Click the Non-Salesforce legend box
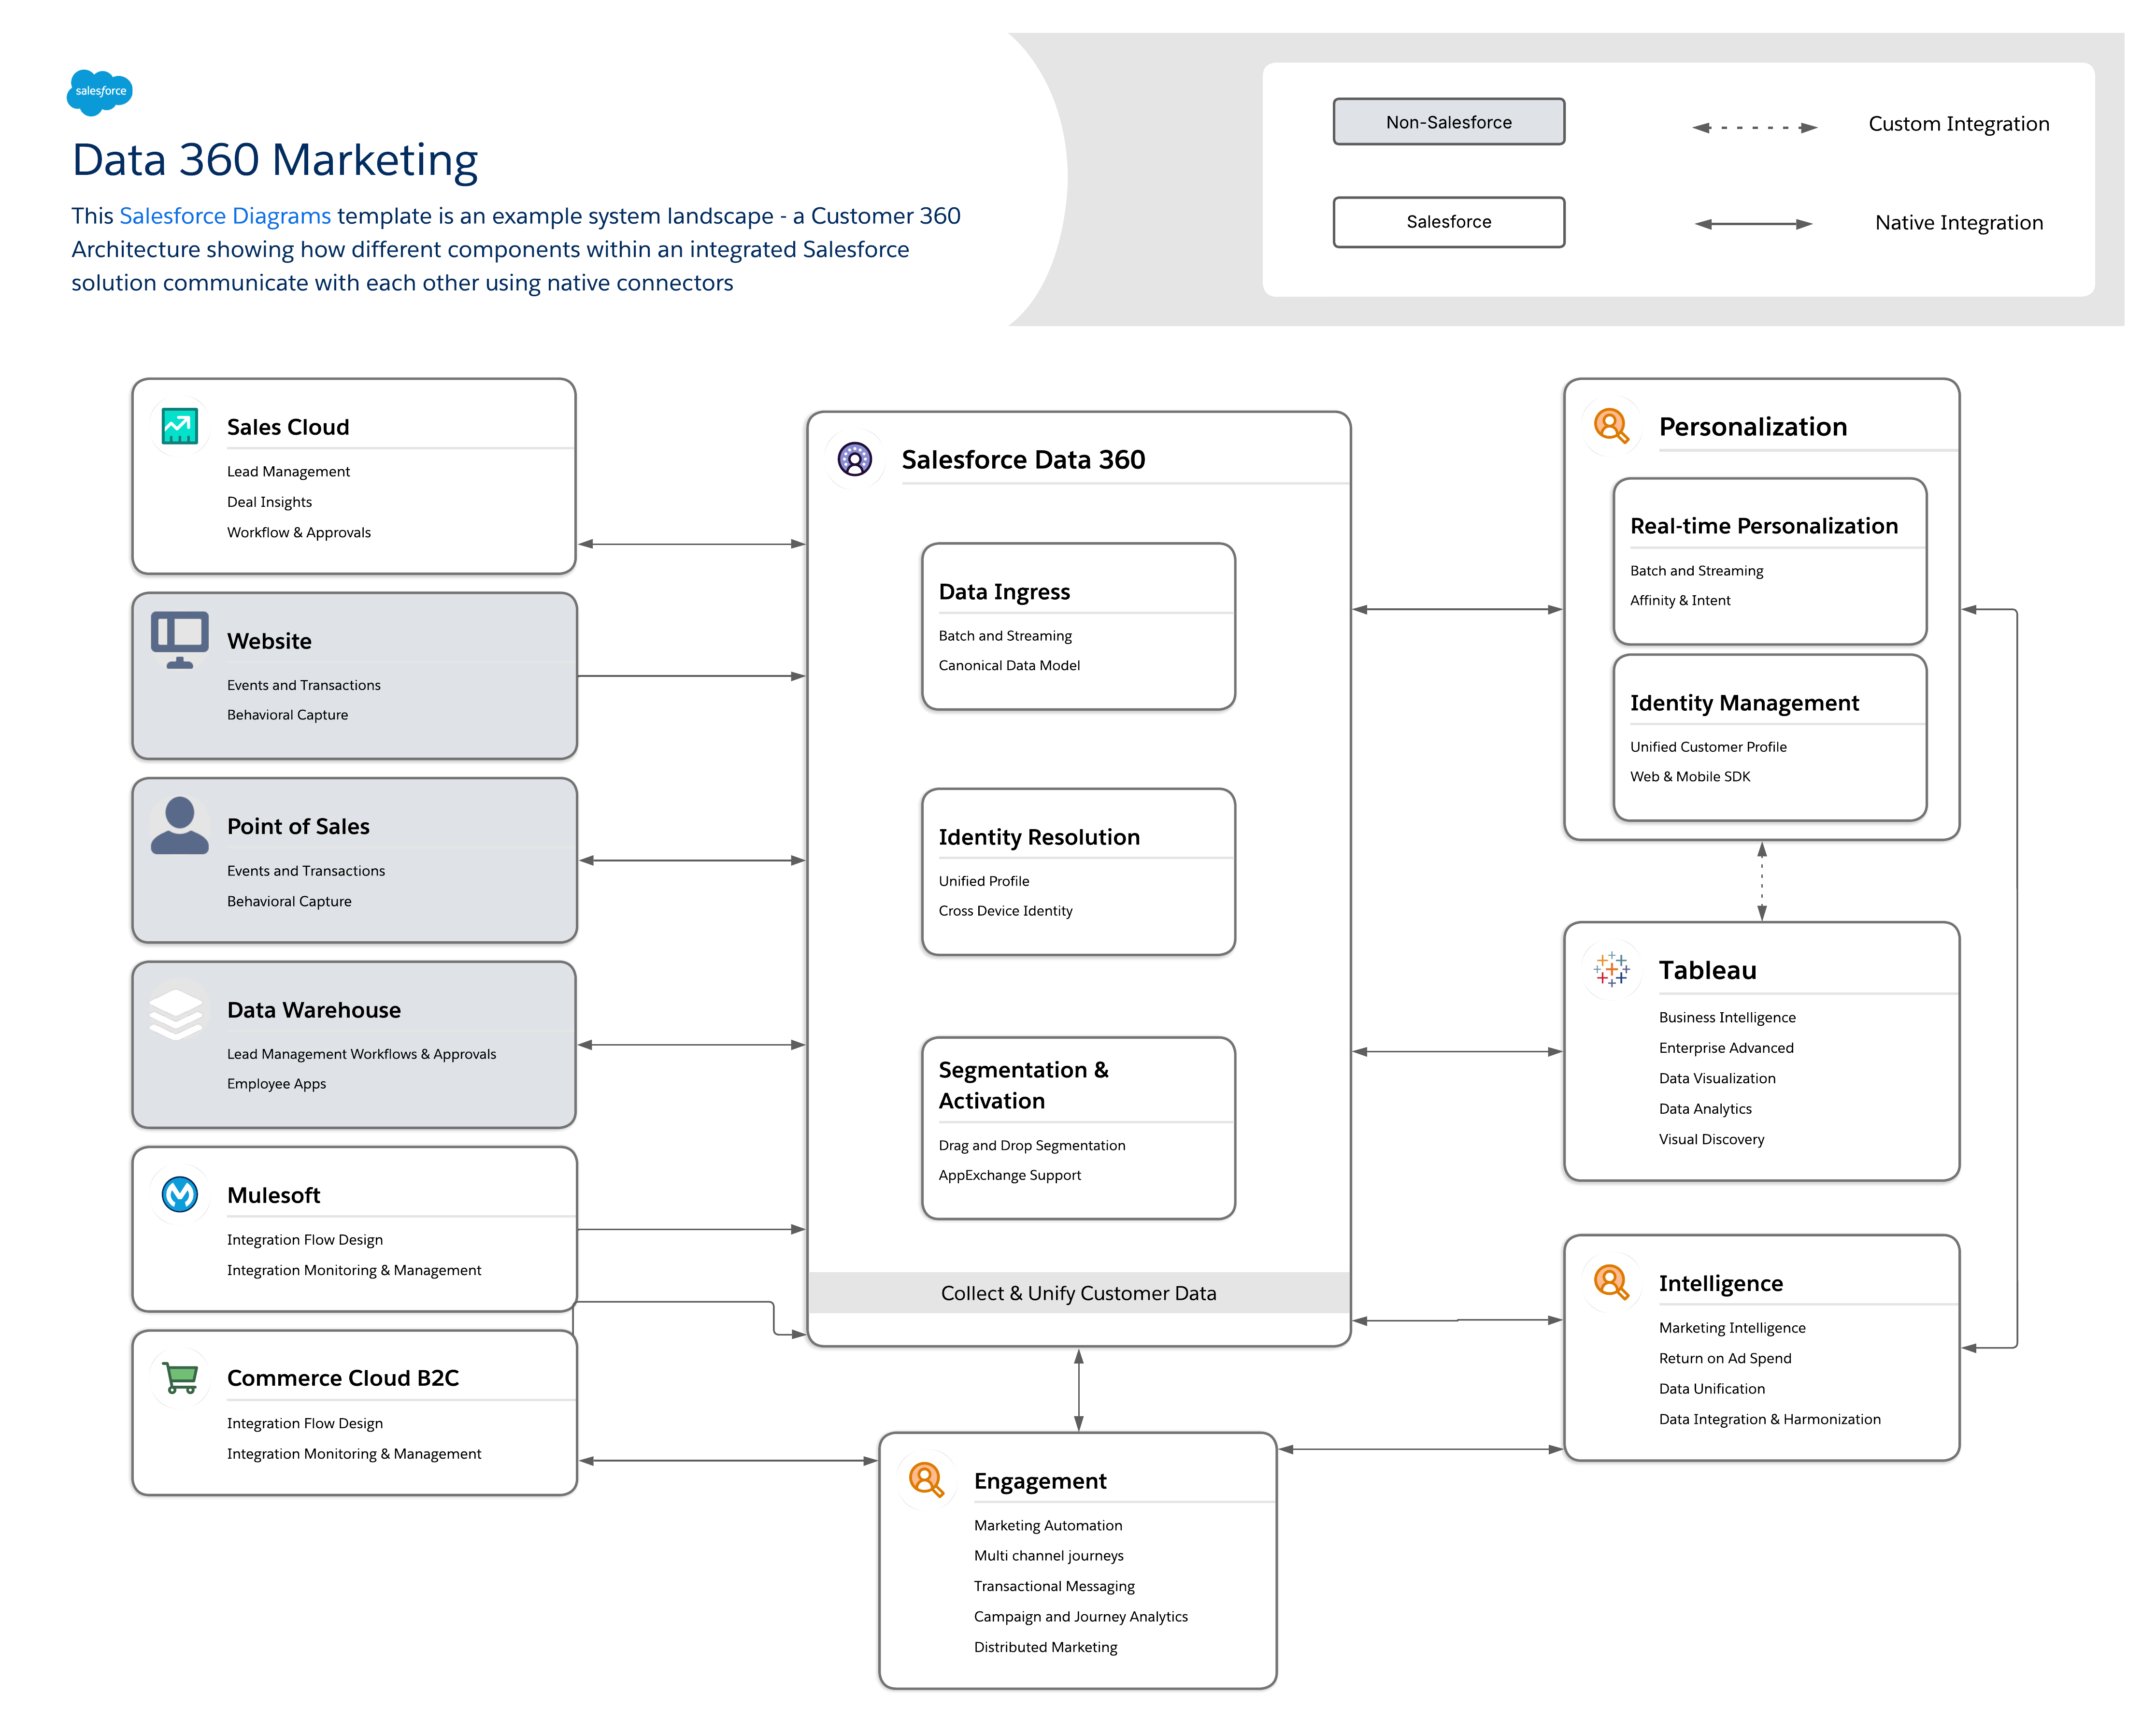This screenshot has height=1722, width=2156. point(1448,122)
